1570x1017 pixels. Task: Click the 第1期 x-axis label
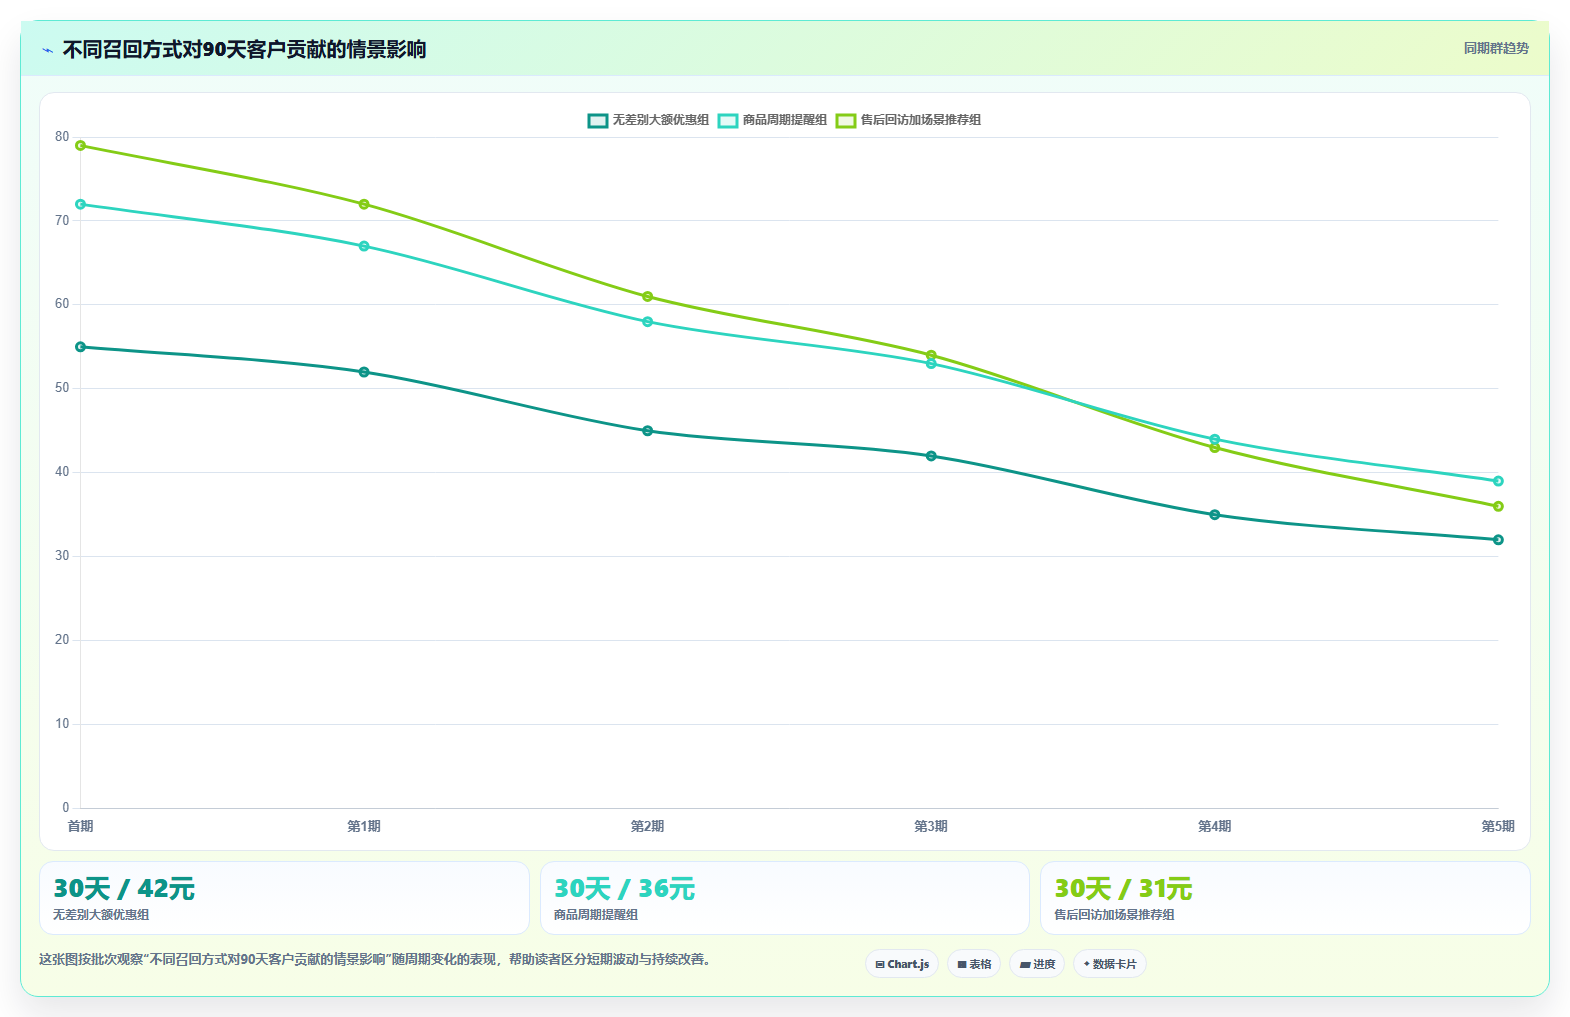pos(364,826)
